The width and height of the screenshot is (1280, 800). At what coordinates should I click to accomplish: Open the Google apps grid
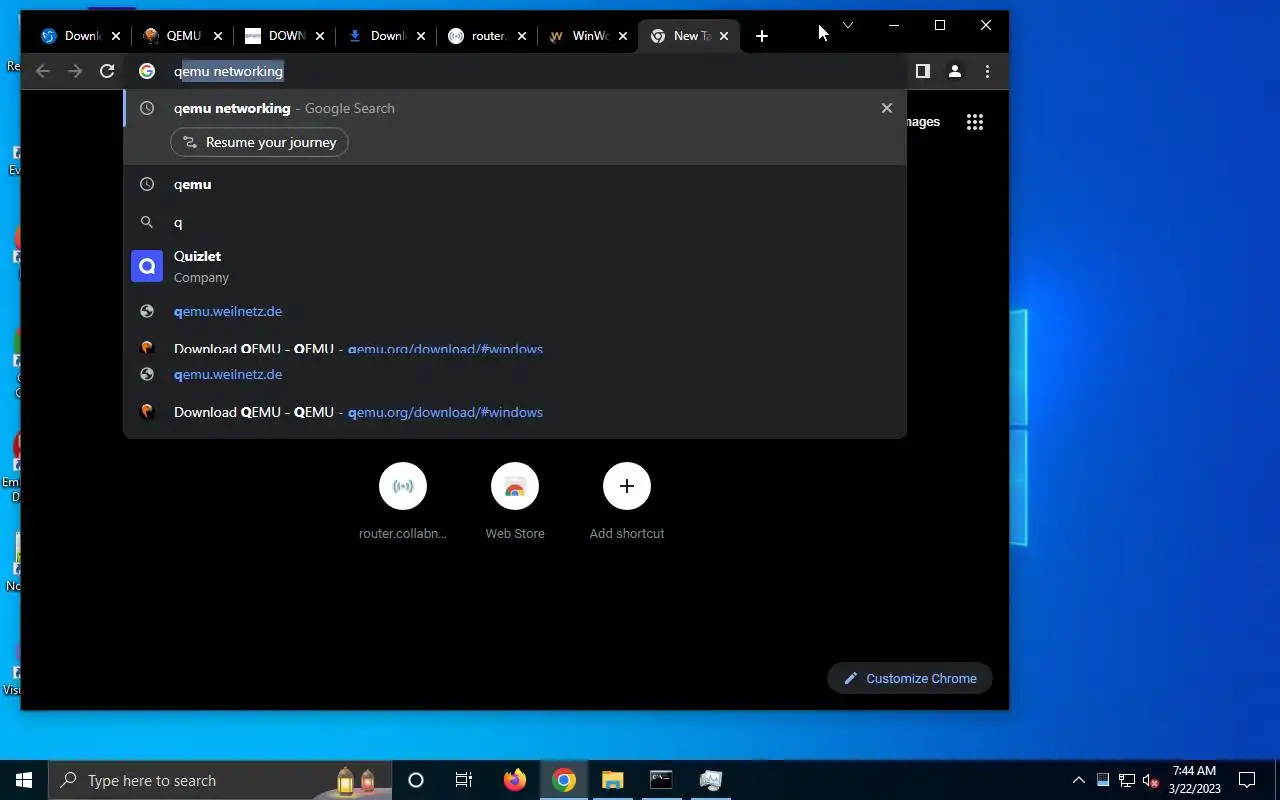[x=975, y=122]
